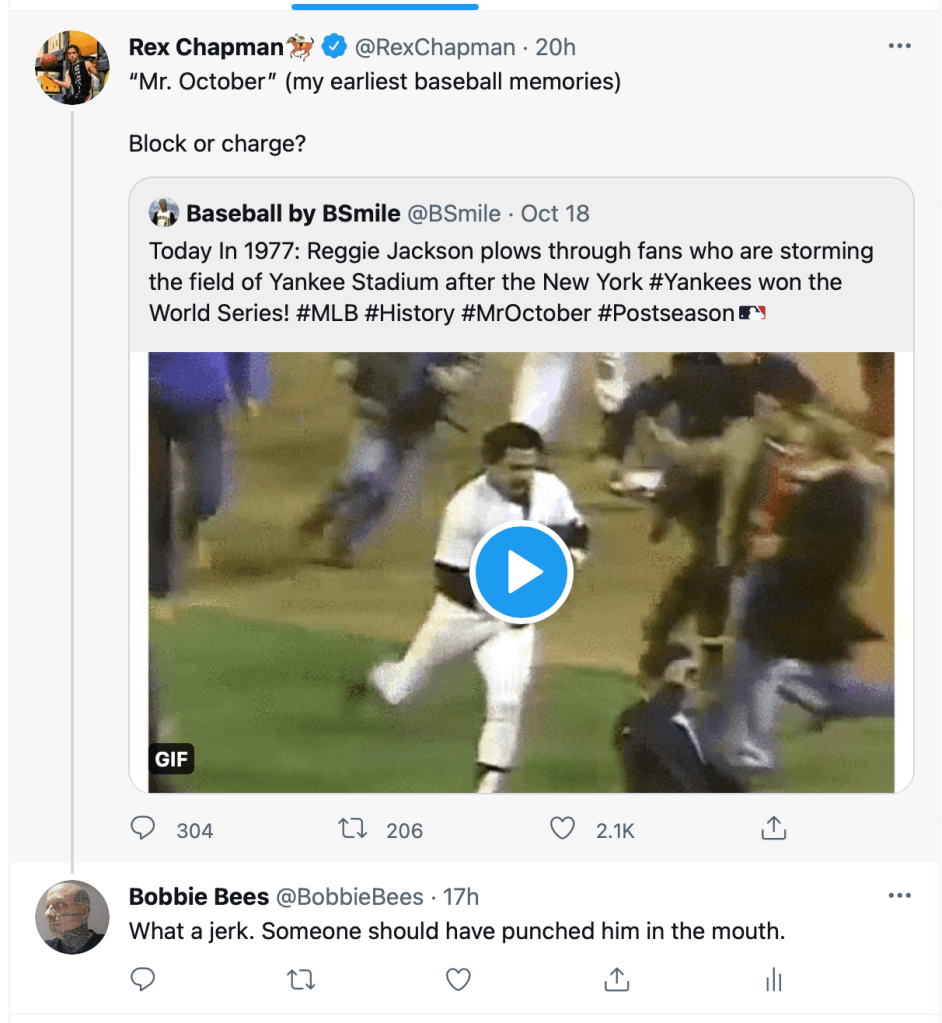Play the Reggie Jackson GIF
Screen dimensions: 942x1023
(x=520, y=573)
